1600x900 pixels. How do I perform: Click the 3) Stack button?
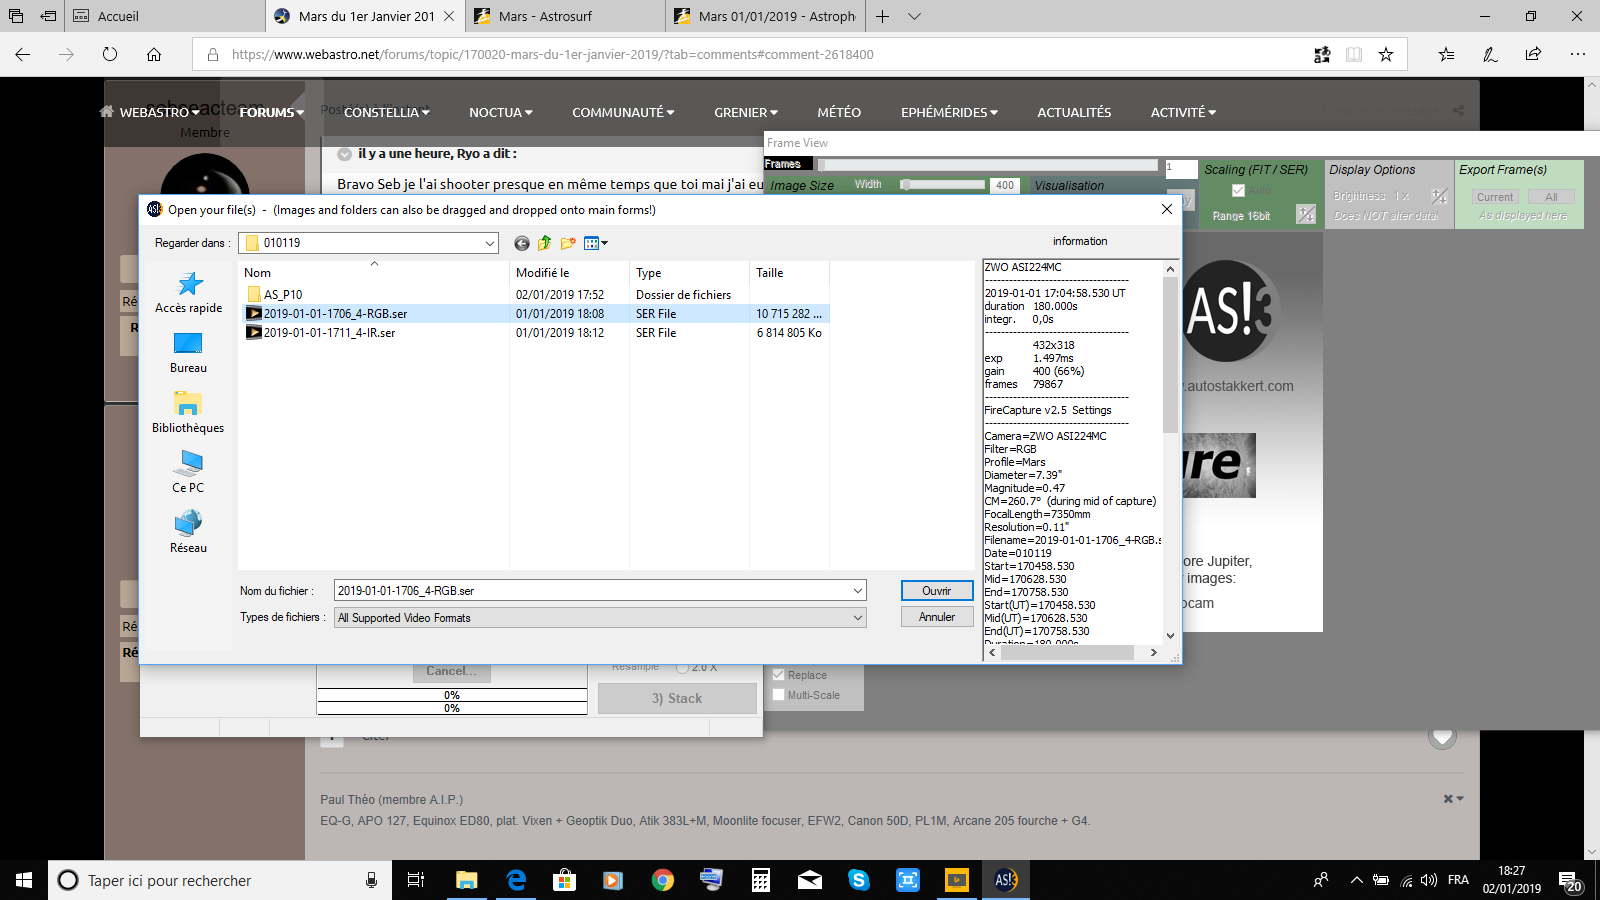(x=677, y=698)
